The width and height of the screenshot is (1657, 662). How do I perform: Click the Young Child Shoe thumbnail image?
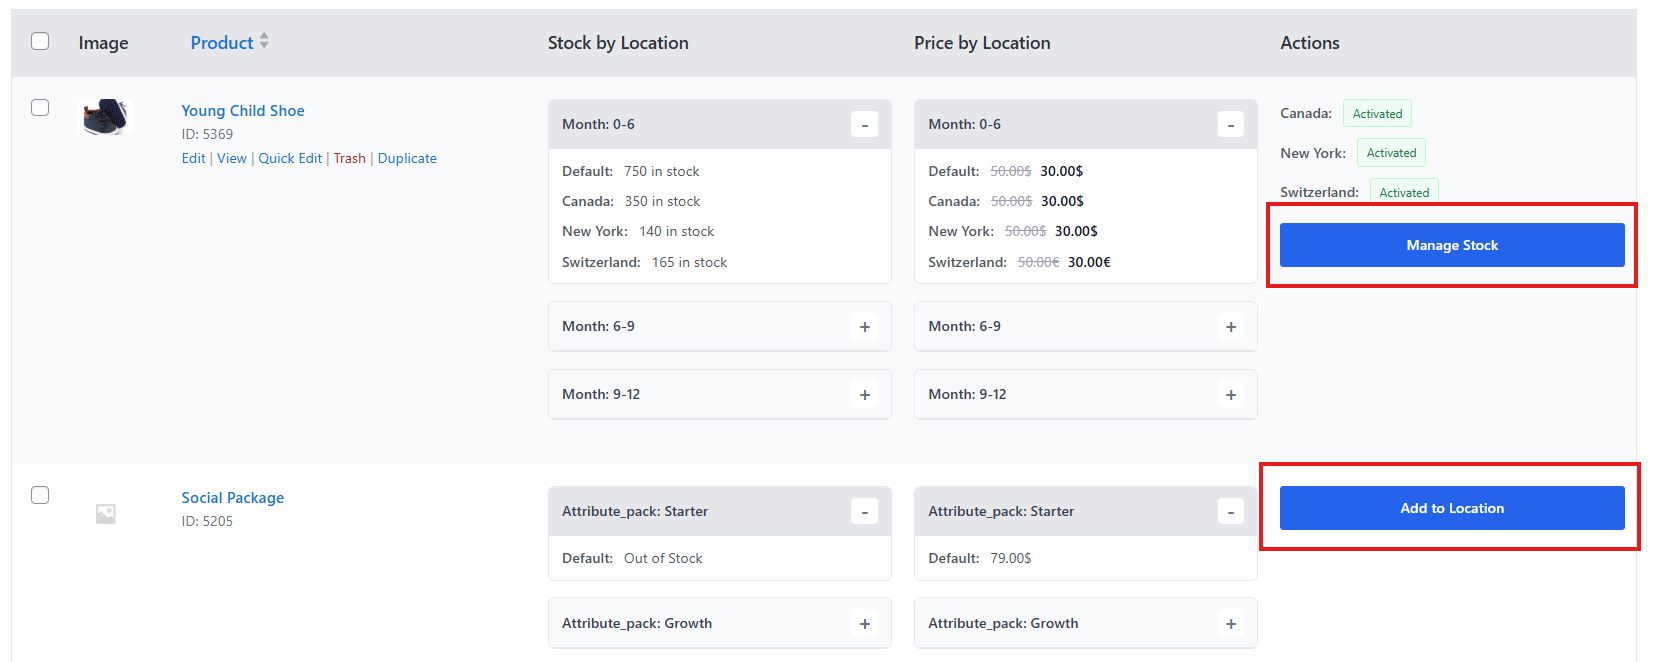pyautogui.click(x=106, y=117)
